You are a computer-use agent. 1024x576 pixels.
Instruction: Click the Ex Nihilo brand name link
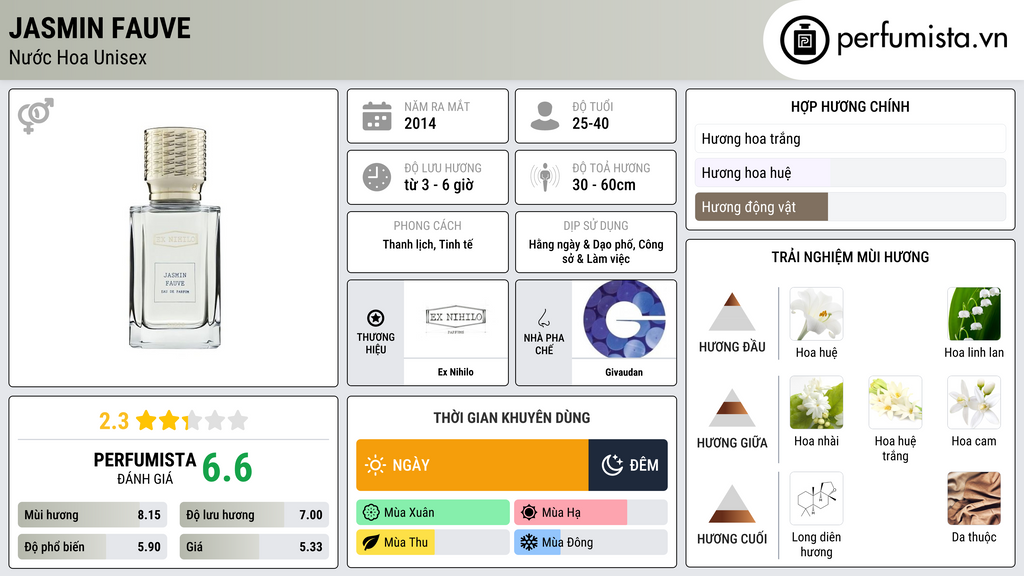coord(456,372)
